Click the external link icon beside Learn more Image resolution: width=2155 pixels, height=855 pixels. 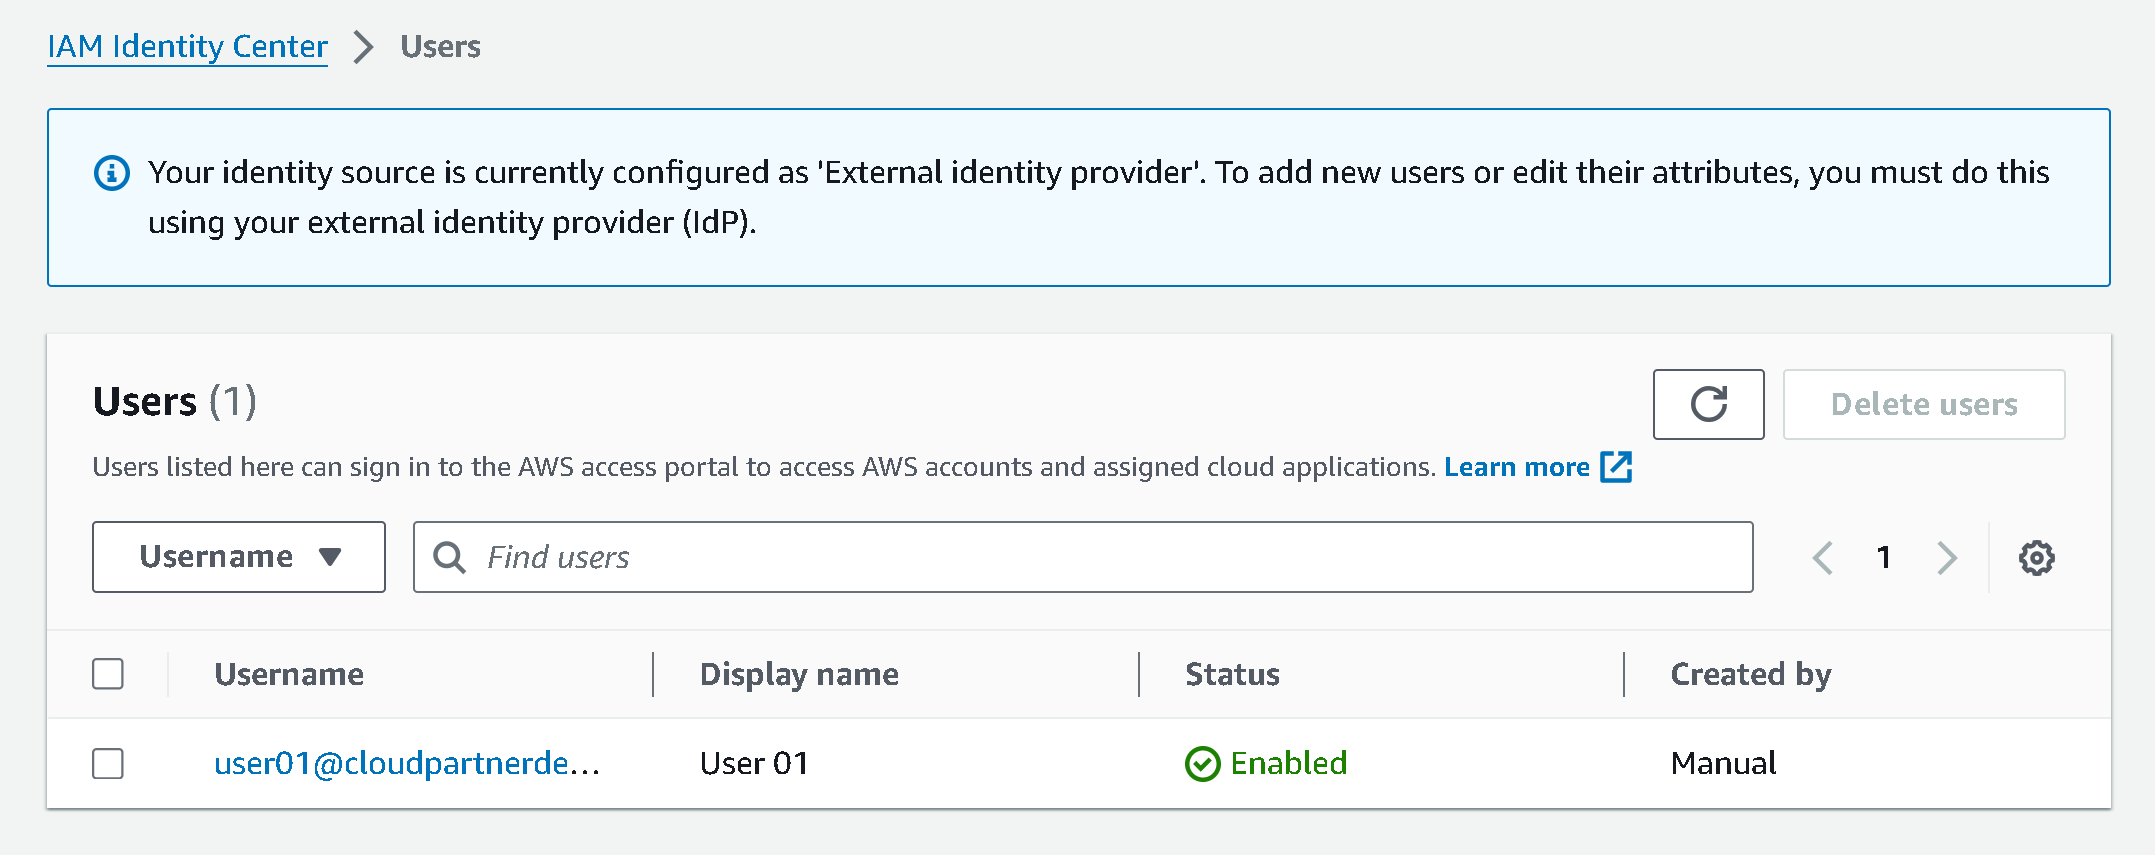pyautogui.click(x=1616, y=467)
